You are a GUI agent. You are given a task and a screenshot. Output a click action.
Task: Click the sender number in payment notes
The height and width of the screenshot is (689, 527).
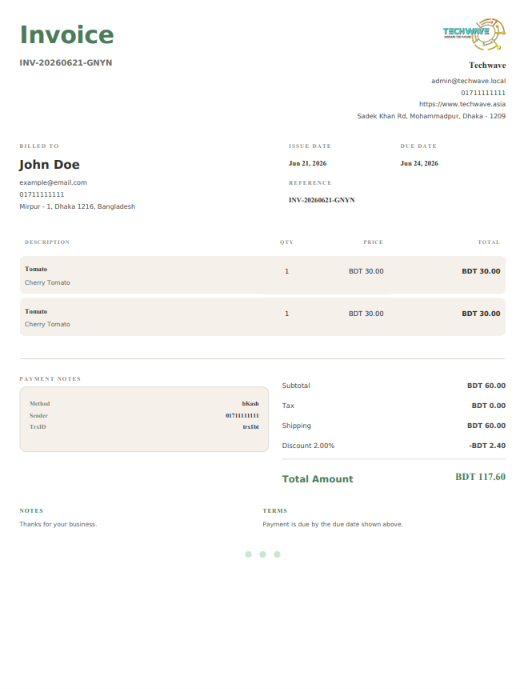point(242,415)
